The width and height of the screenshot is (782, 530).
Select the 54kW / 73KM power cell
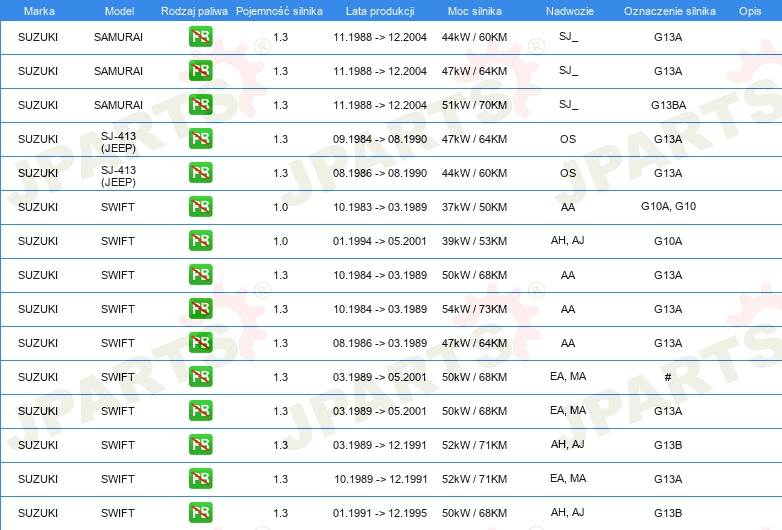474,309
